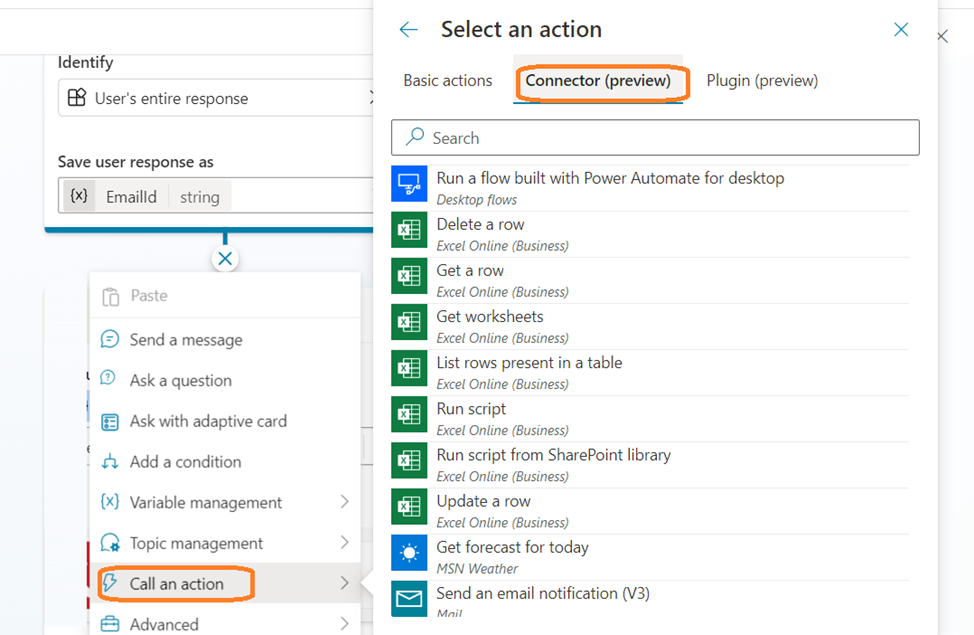The image size is (974, 635).
Task: Select the Connector (preview) tab
Action: click(x=598, y=81)
